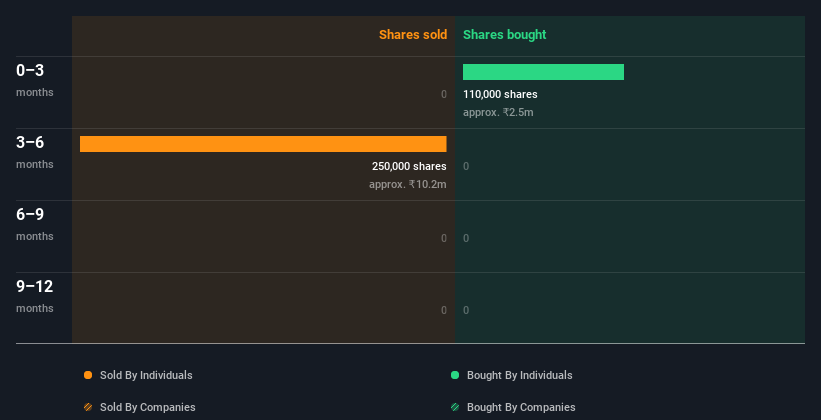Image resolution: width=821 pixels, height=420 pixels.
Task: Select the approx. ₹10.2m value
Action: click(x=407, y=184)
